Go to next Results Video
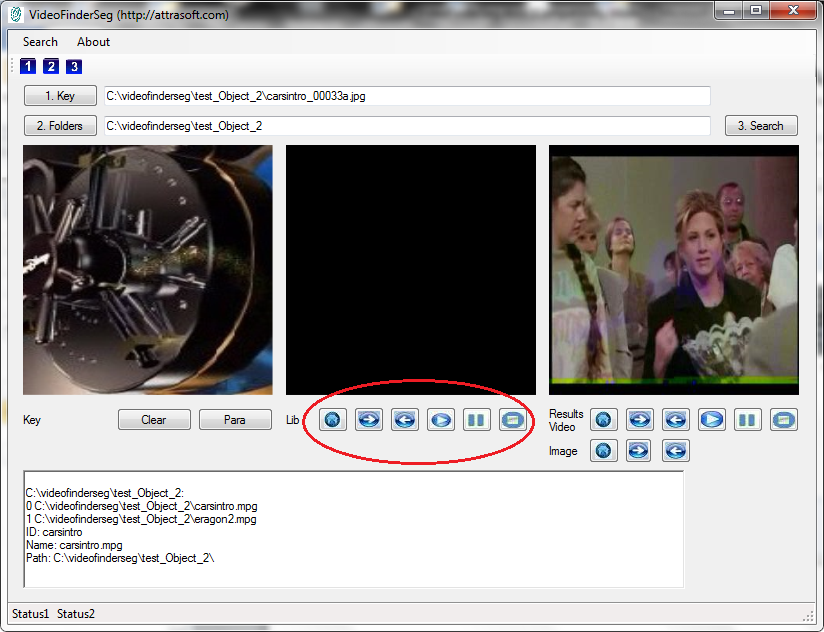824x632 pixels. pyautogui.click(x=640, y=420)
